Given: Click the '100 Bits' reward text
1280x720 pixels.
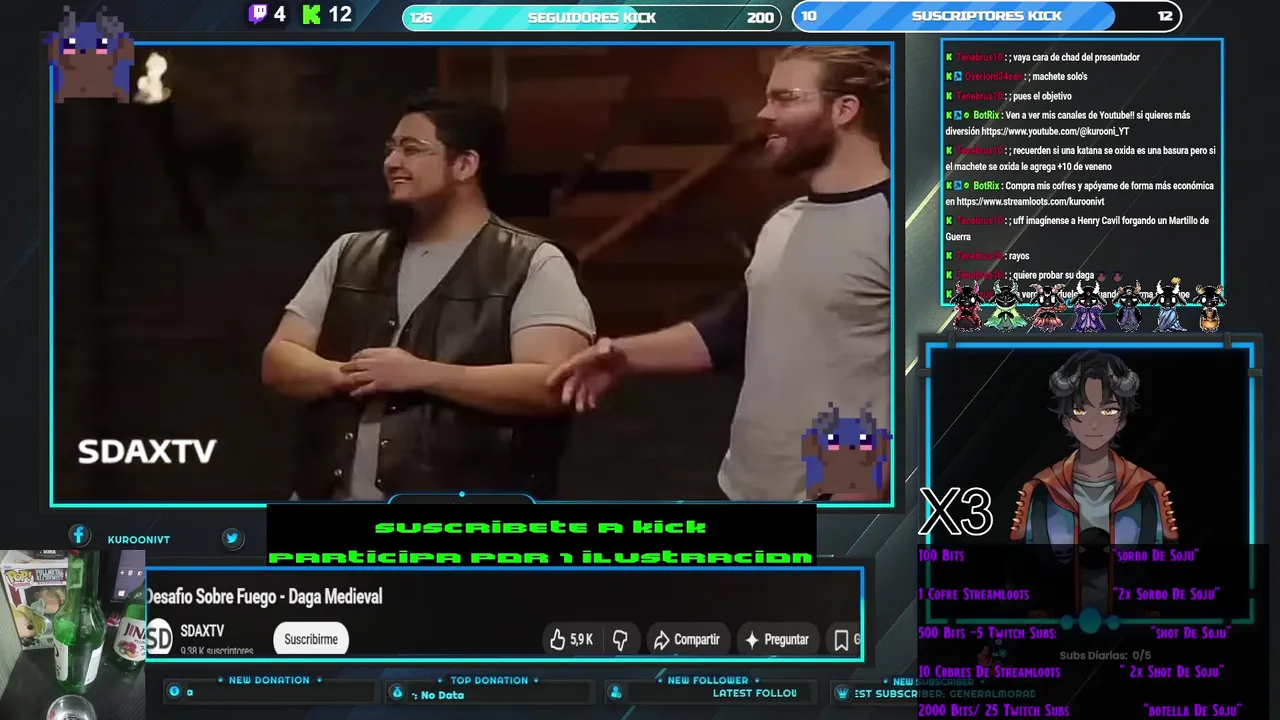Looking at the screenshot, I should click(x=941, y=555).
